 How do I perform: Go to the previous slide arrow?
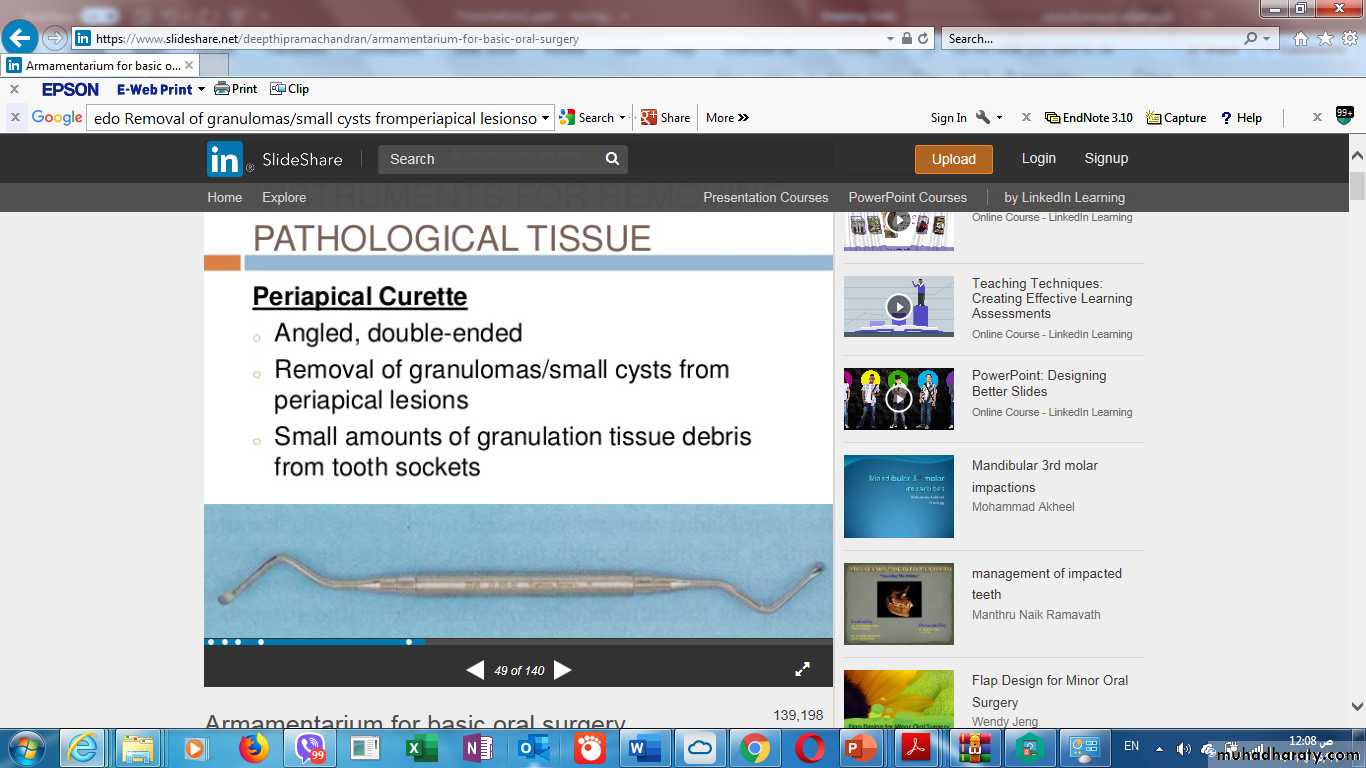point(476,670)
